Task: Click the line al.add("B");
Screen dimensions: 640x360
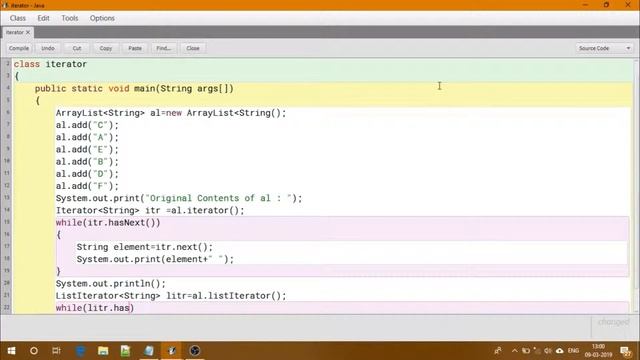Action: click(87, 162)
